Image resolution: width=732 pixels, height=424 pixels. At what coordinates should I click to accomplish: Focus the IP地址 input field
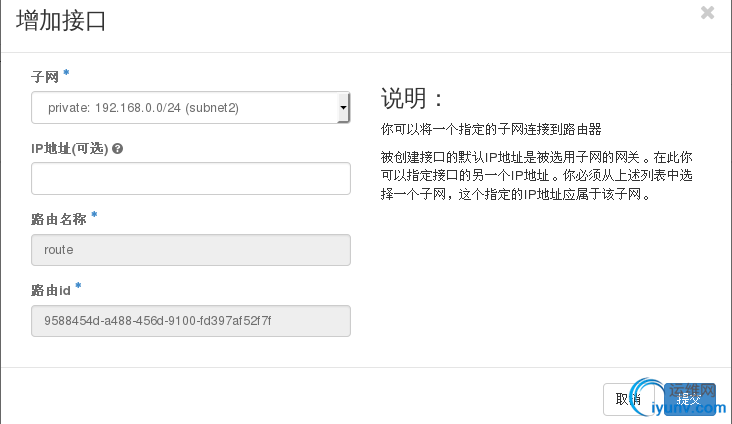pyautogui.click(x=190, y=178)
